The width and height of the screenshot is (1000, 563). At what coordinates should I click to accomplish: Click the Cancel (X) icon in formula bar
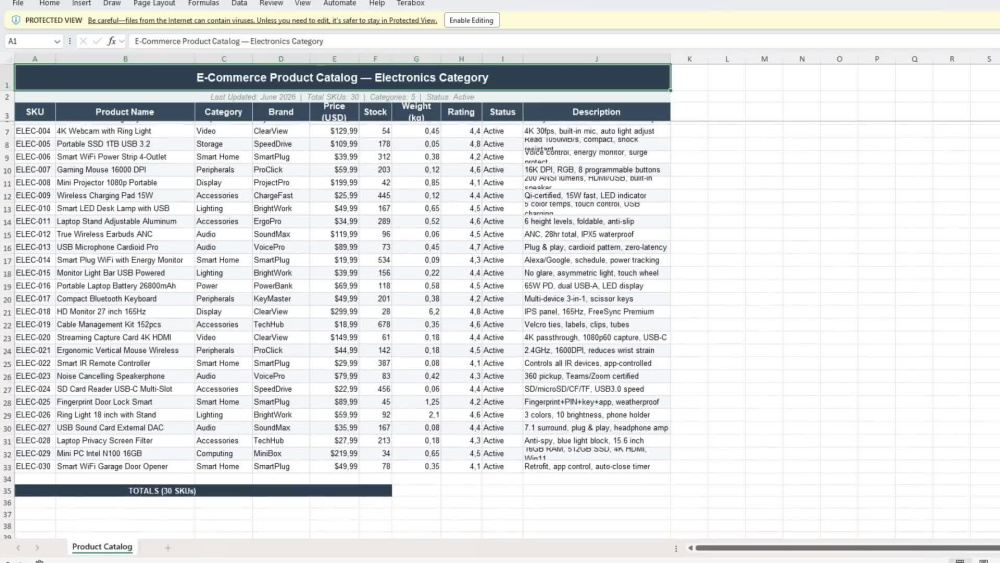click(x=83, y=41)
